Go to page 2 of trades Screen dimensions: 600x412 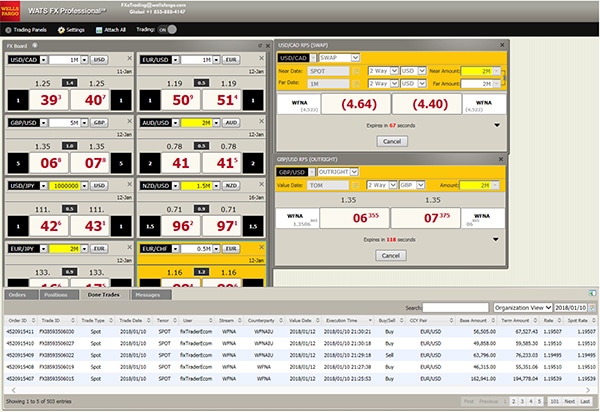point(514,401)
